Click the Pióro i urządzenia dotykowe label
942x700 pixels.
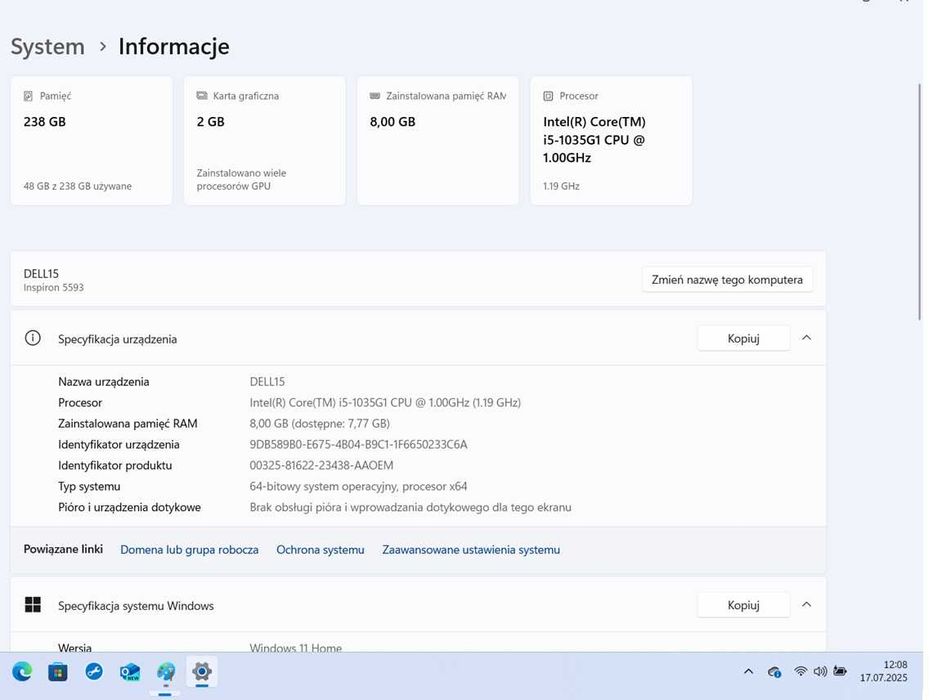[130, 507]
